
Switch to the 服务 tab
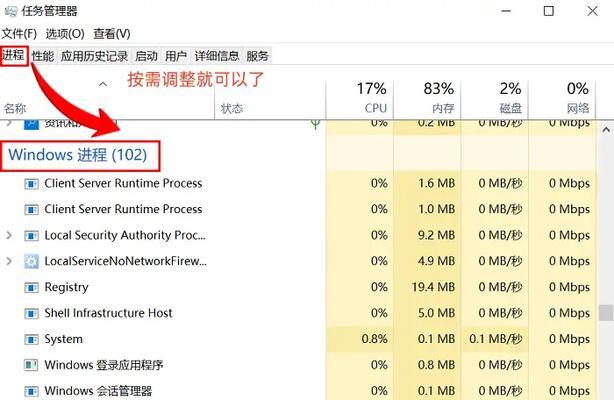pyautogui.click(x=257, y=56)
